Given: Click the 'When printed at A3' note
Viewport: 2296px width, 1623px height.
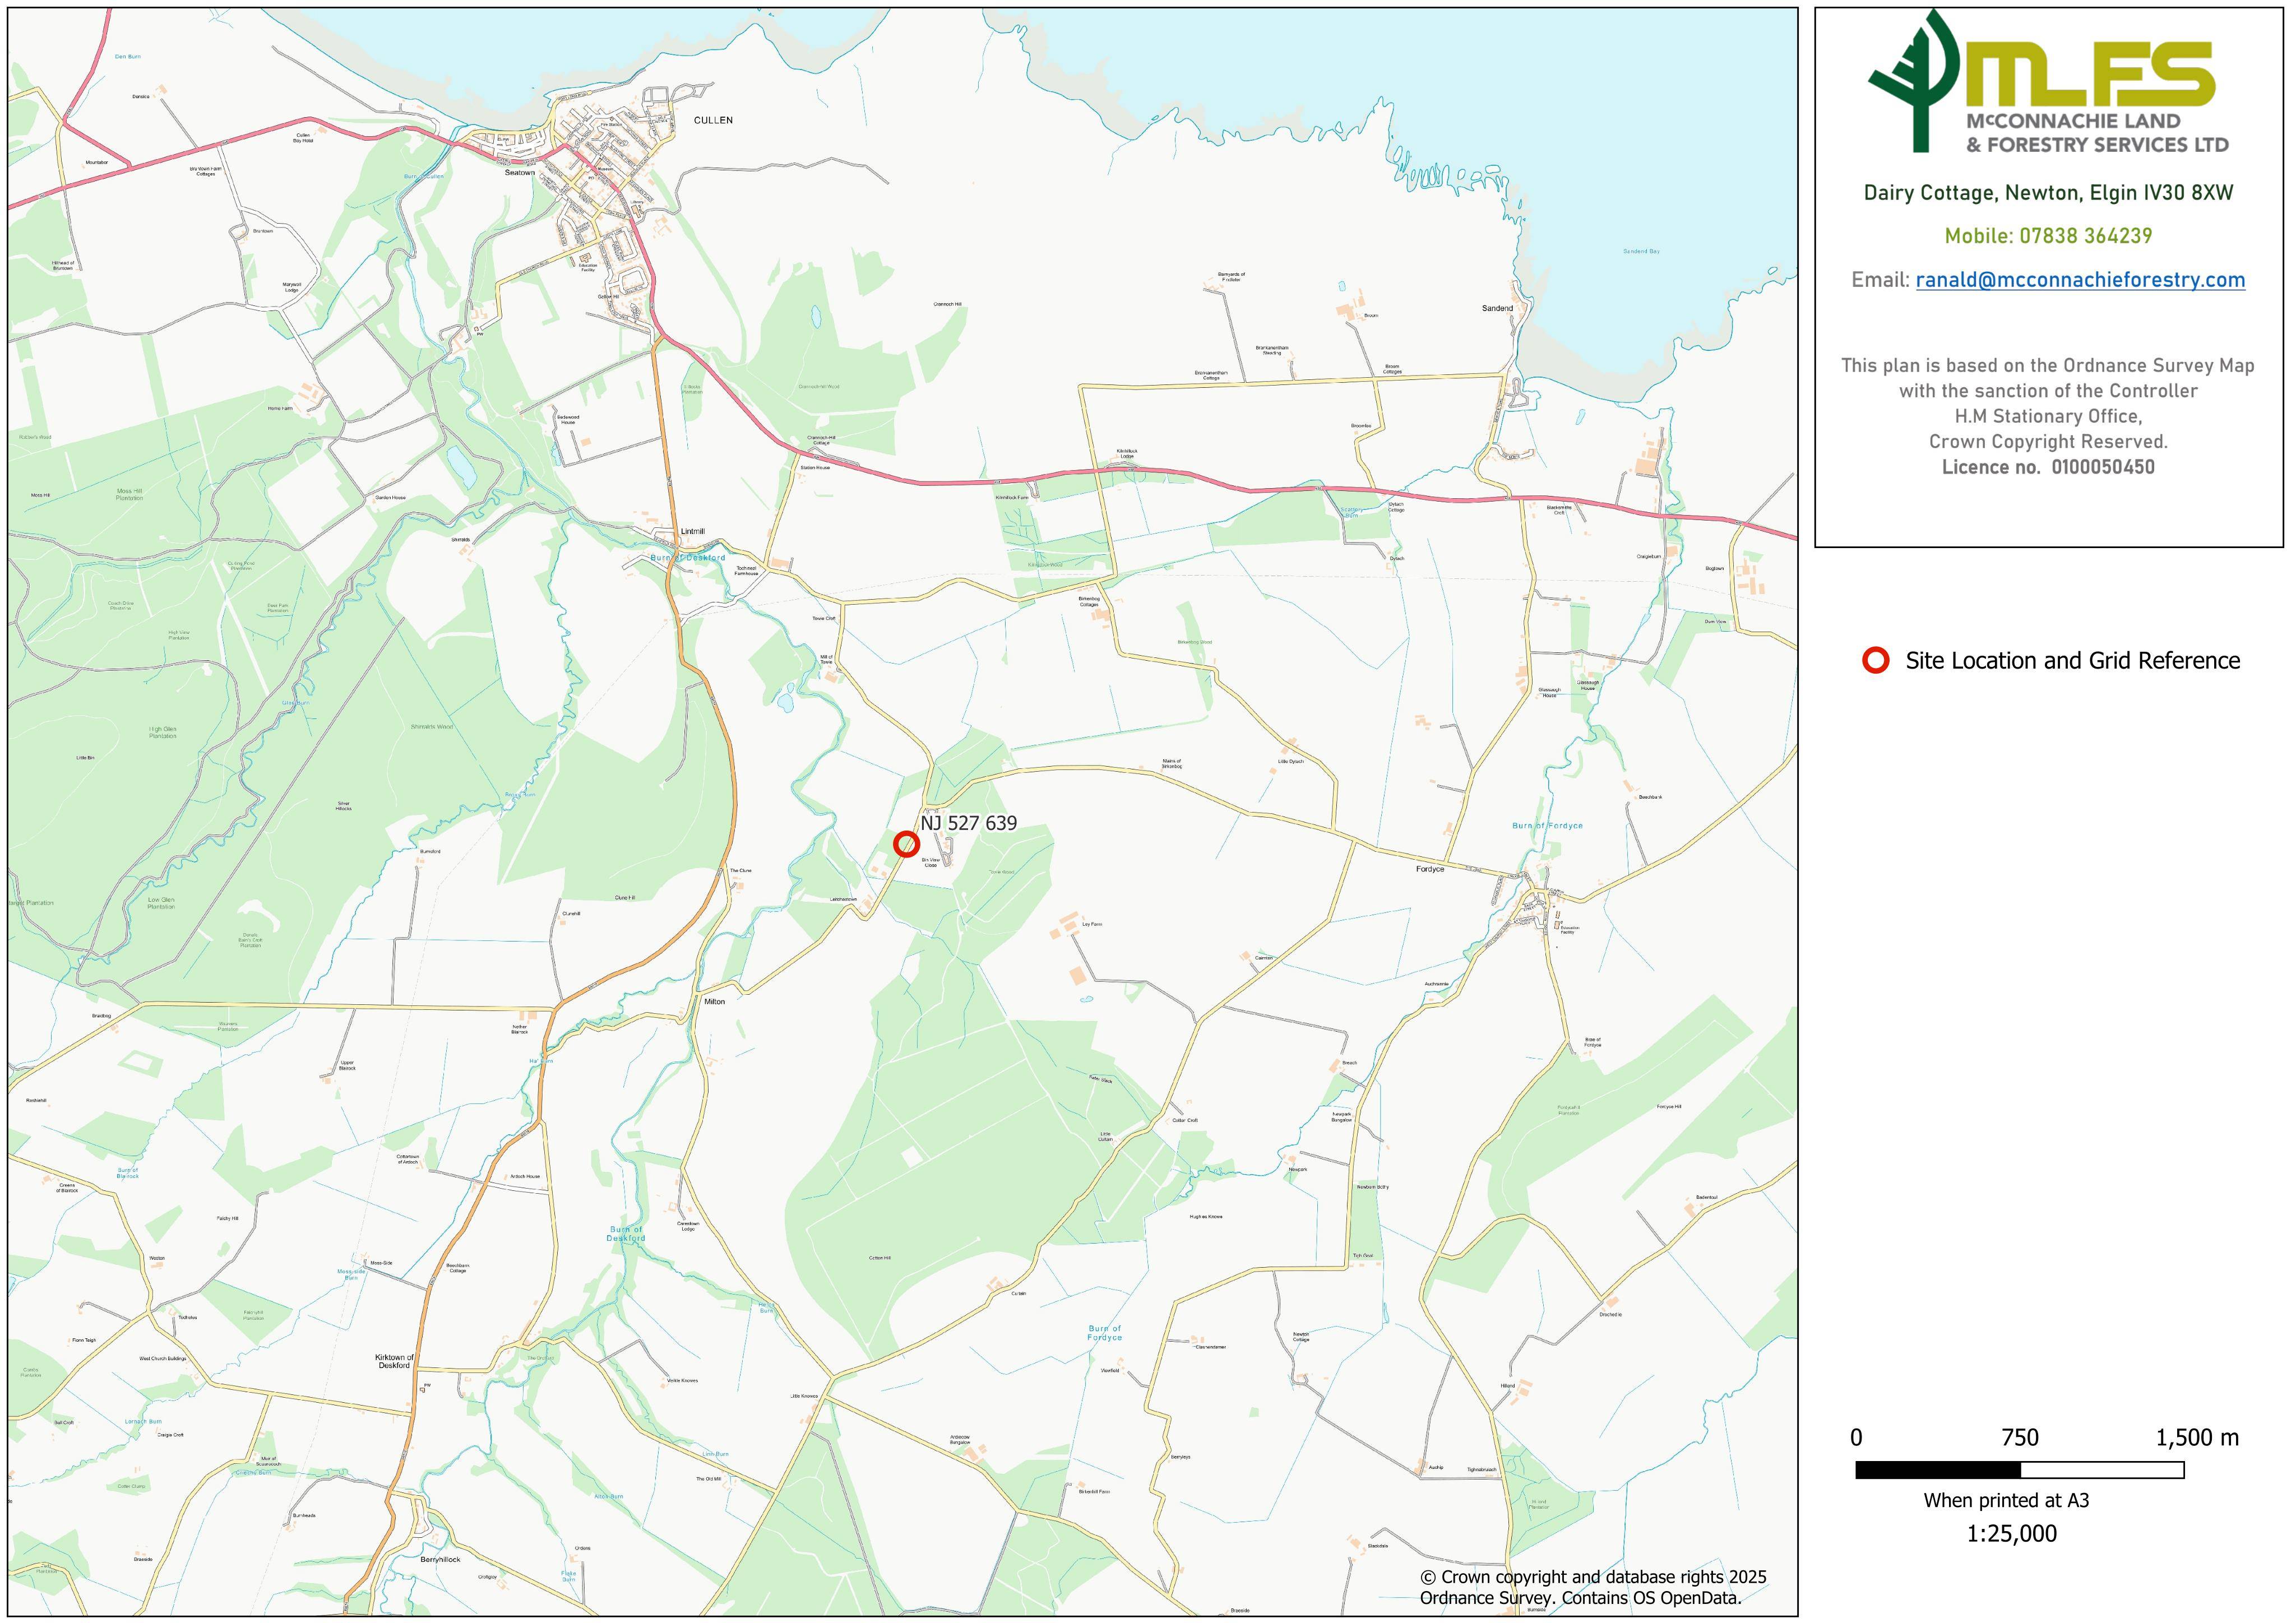Looking at the screenshot, I should click(2006, 1500).
